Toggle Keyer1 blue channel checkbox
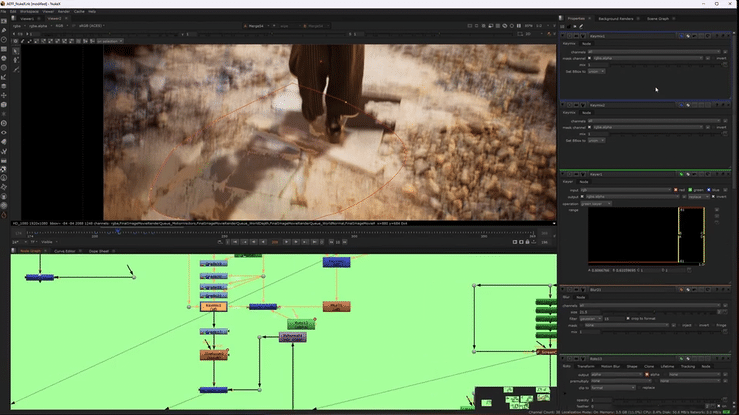This screenshot has width=739, height=415. [709, 190]
